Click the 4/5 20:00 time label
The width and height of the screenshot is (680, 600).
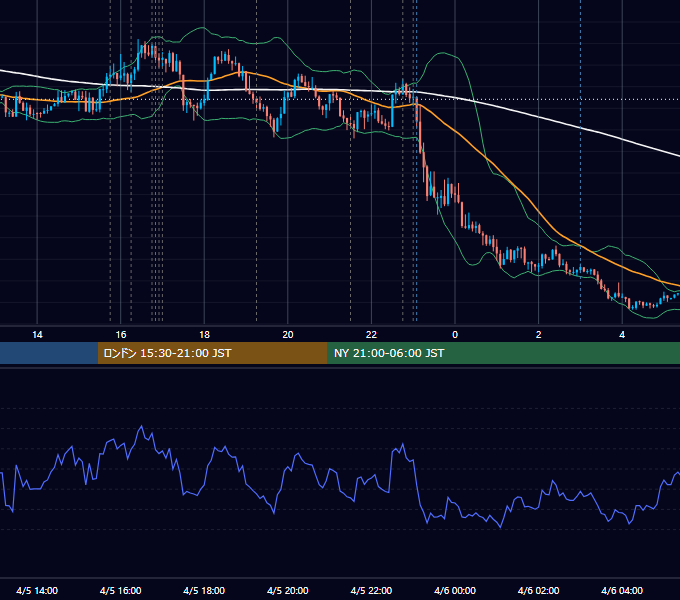coord(288,590)
